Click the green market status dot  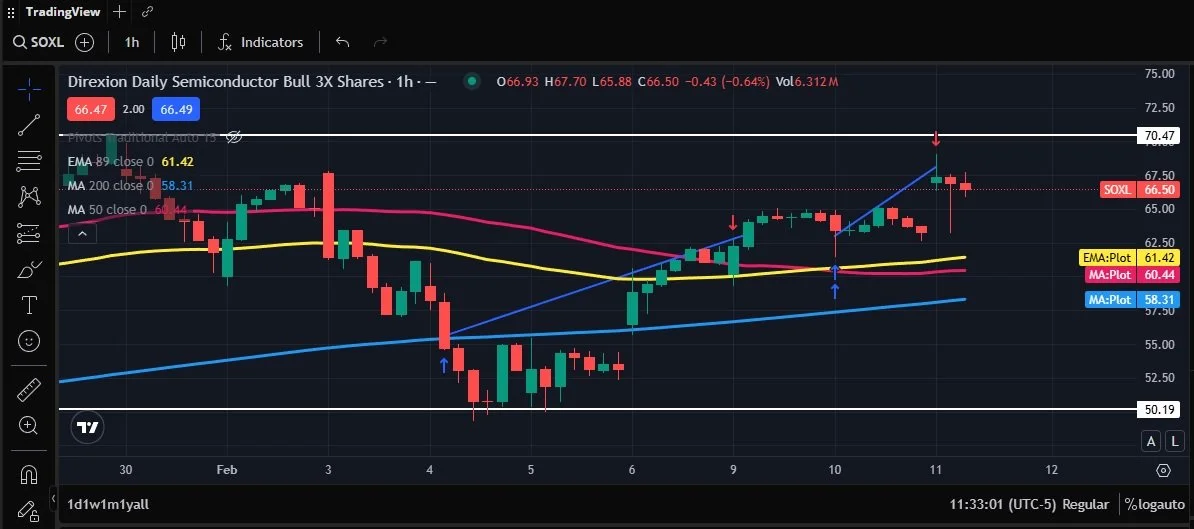point(472,81)
